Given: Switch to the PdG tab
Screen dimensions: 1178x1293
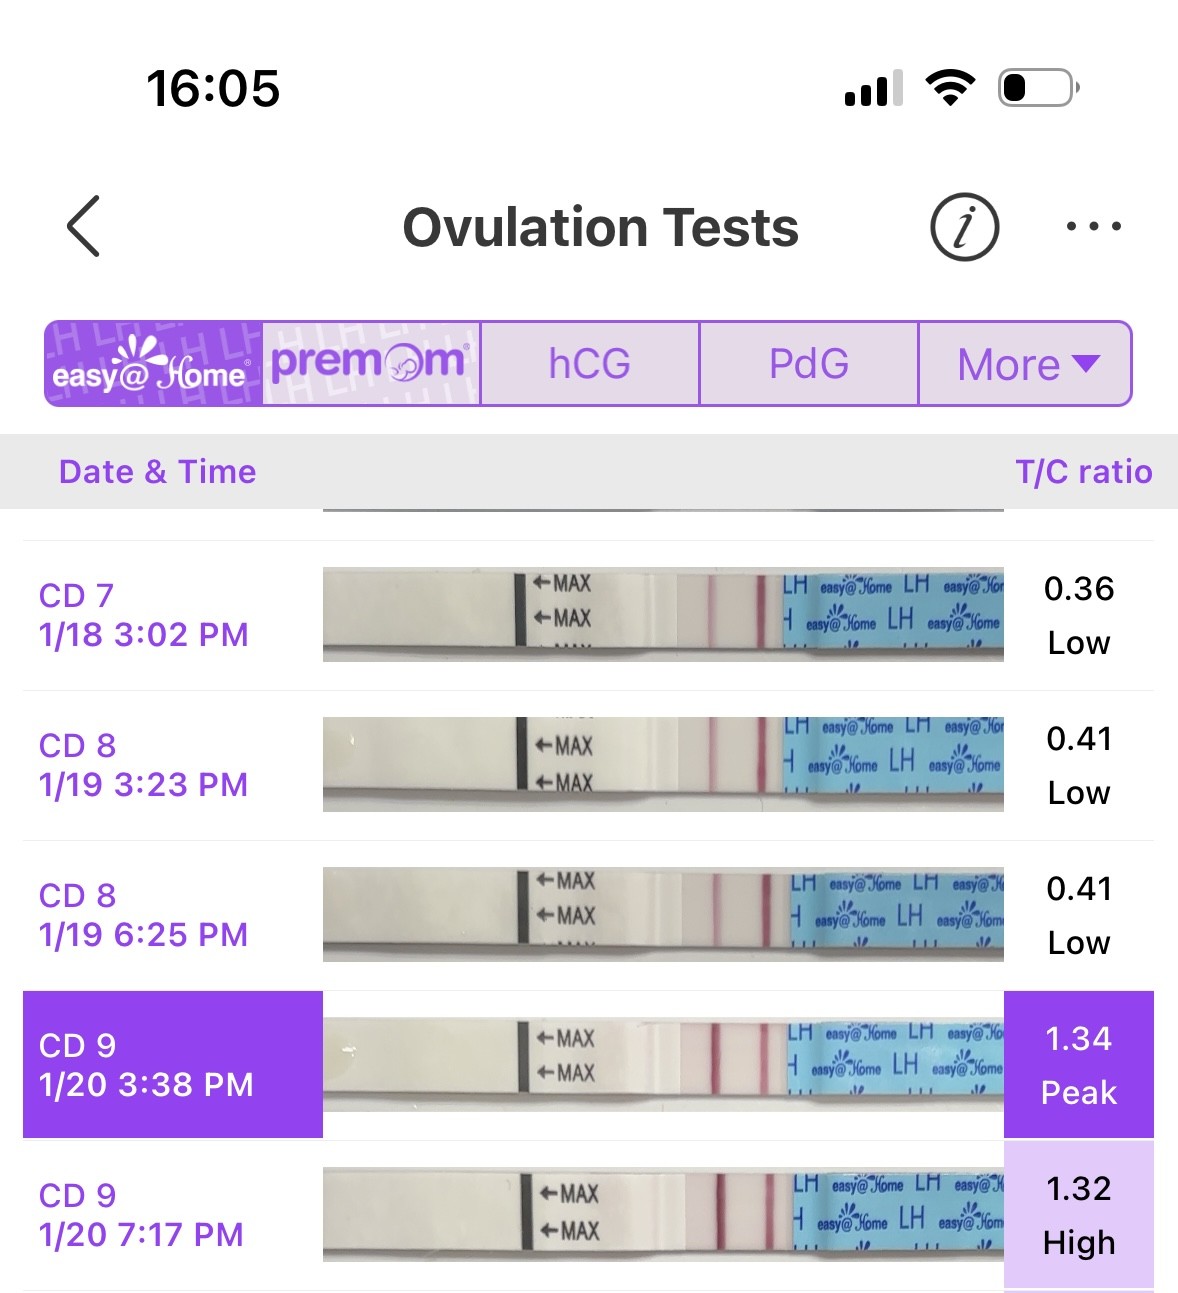Looking at the screenshot, I should [808, 364].
